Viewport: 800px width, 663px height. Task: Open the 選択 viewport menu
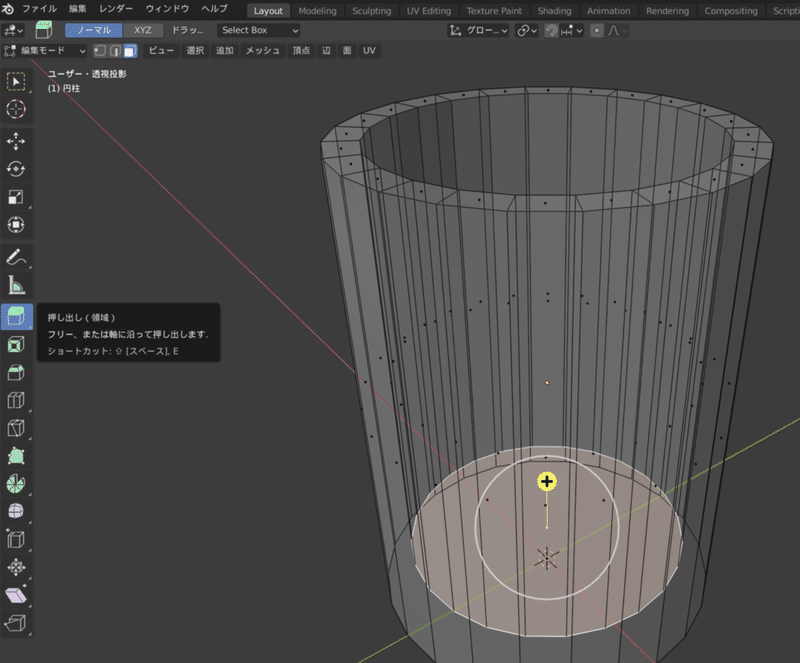coord(195,51)
